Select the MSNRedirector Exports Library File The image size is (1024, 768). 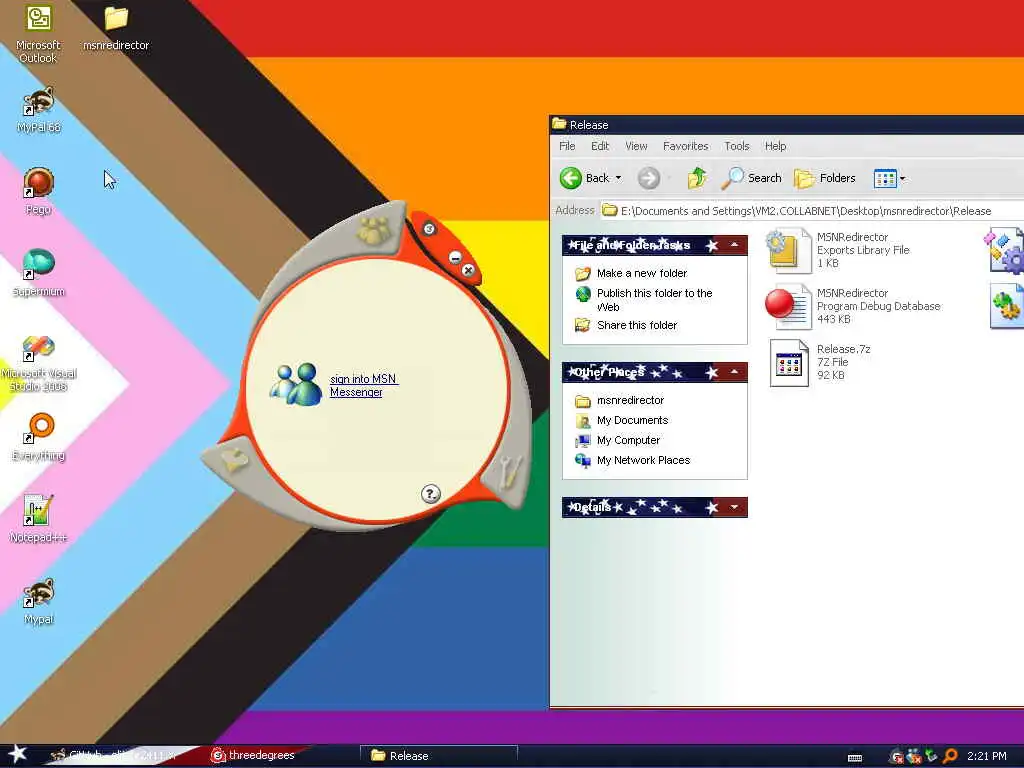click(837, 250)
